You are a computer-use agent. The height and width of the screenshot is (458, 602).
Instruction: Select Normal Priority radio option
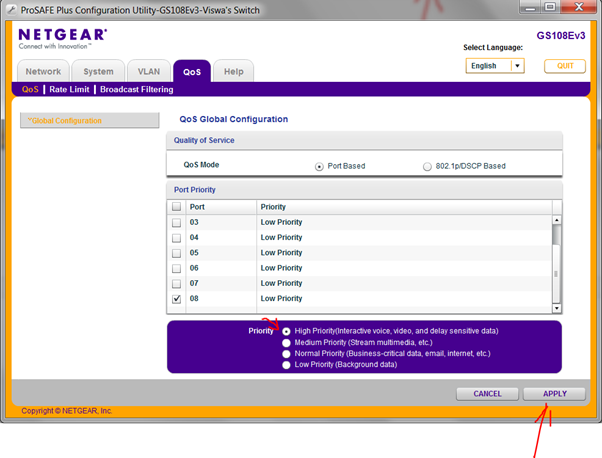click(286, 354)
